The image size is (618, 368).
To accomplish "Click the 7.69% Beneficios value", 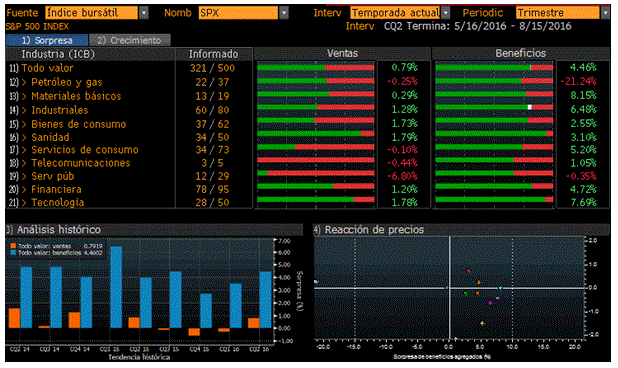I will [583, 203].
